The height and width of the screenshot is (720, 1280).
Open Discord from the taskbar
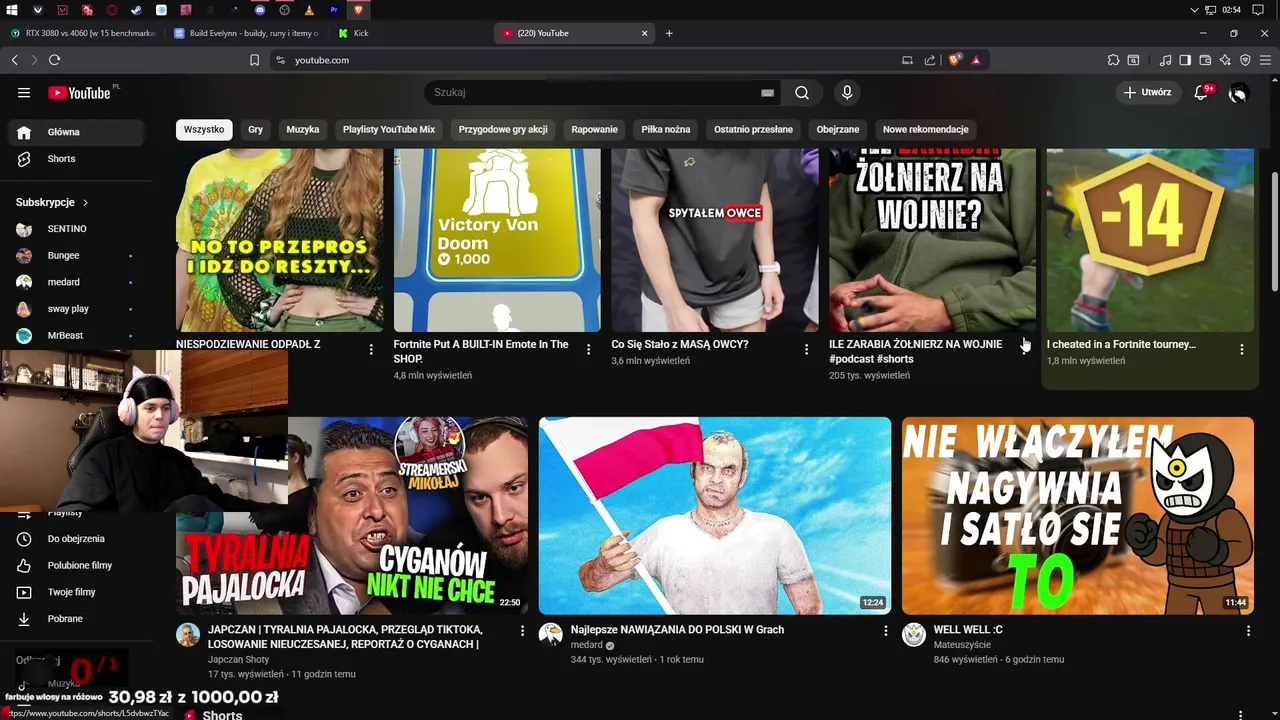point(259,10)
